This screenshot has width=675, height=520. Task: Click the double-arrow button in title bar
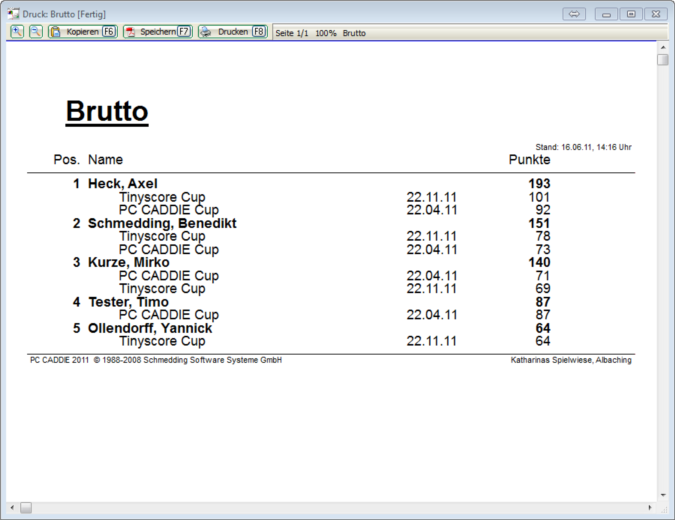click(x=574, y=14)
